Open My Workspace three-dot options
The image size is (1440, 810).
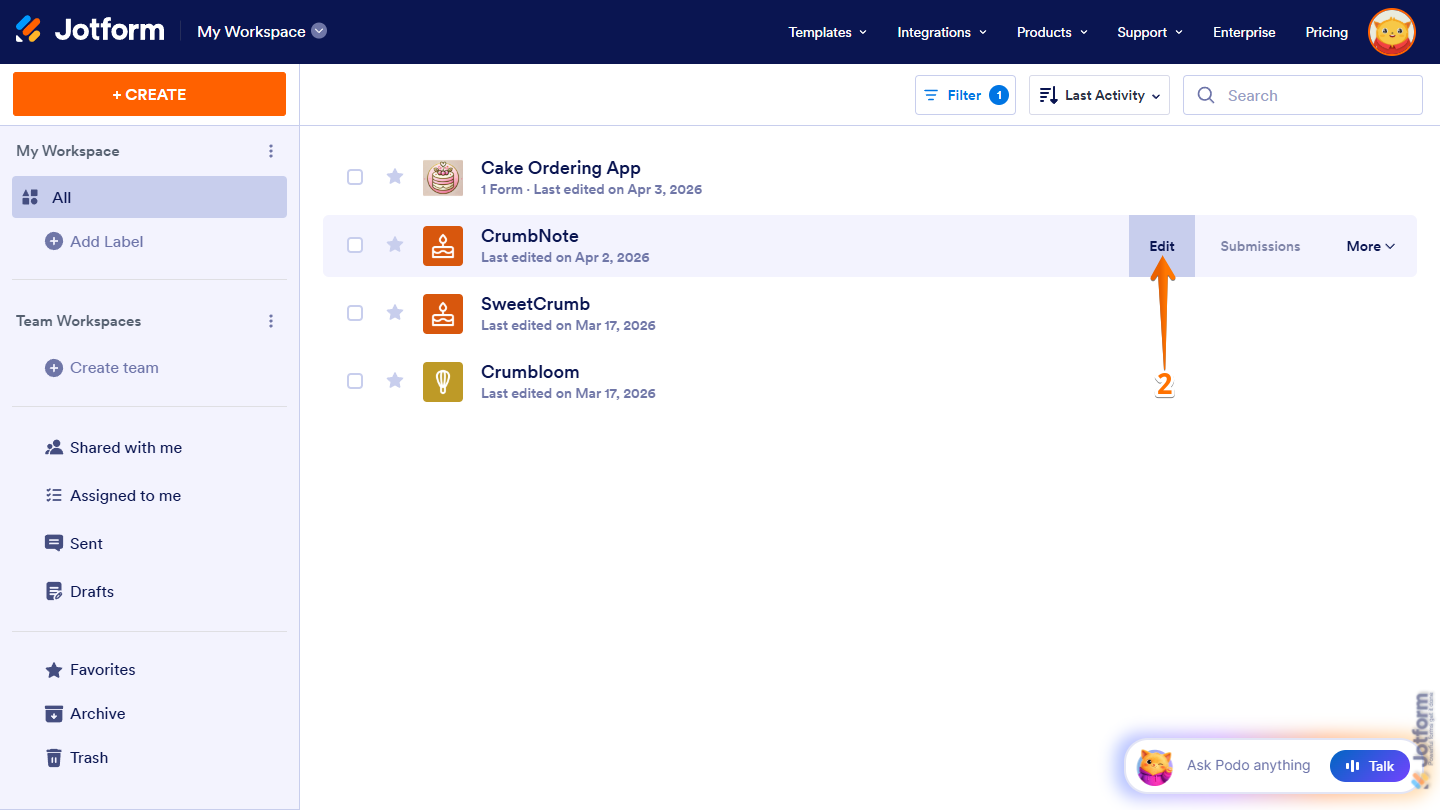point(271,151)
